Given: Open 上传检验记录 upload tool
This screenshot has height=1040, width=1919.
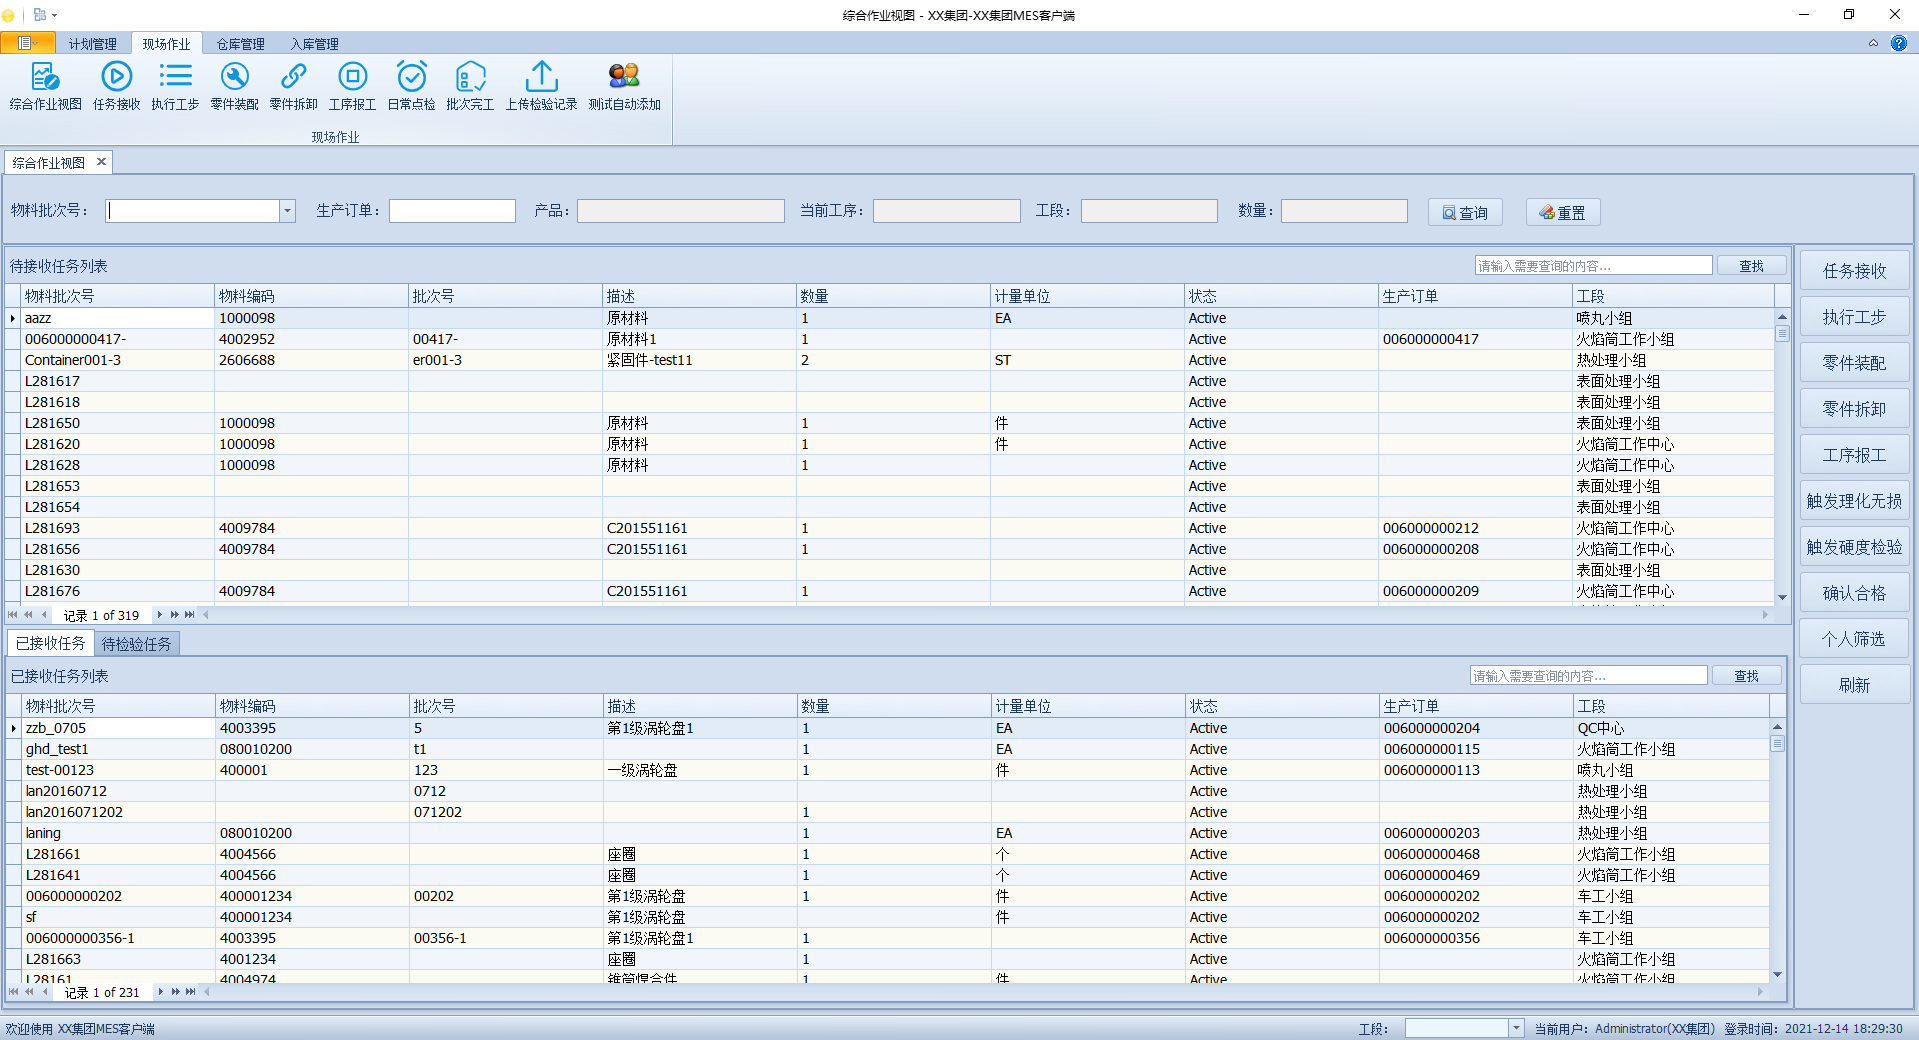Looking at the screenshot, I should click(x=541, y=86).
